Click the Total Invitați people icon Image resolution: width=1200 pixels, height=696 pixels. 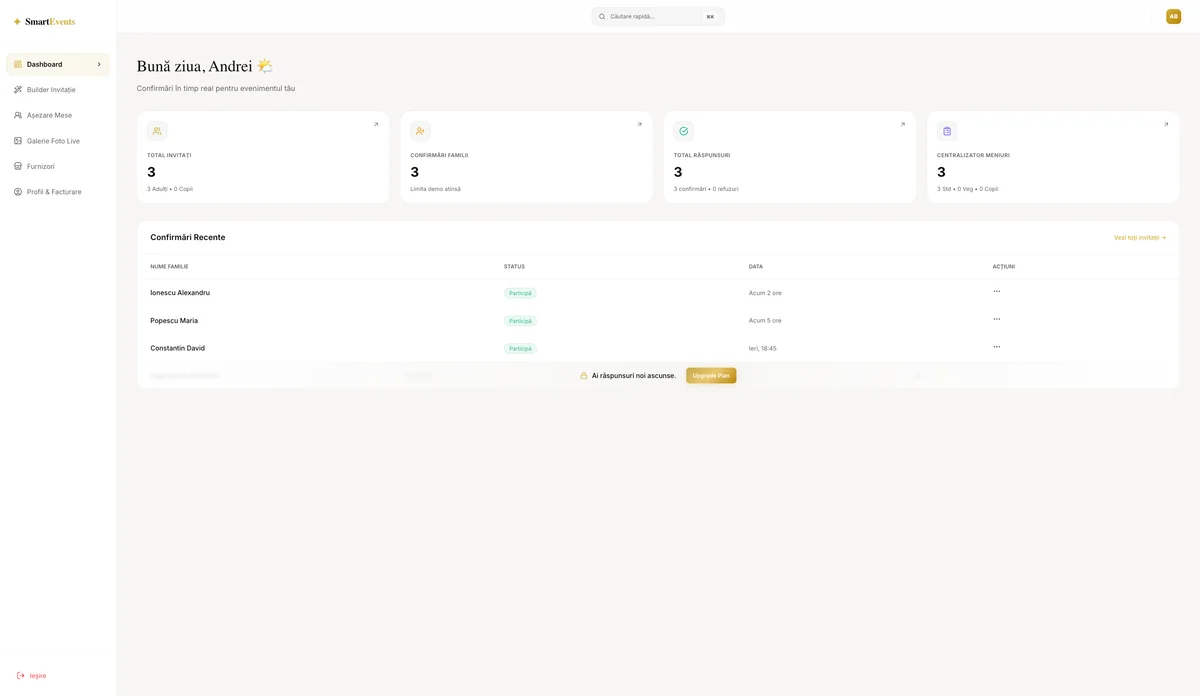[157, 131]
